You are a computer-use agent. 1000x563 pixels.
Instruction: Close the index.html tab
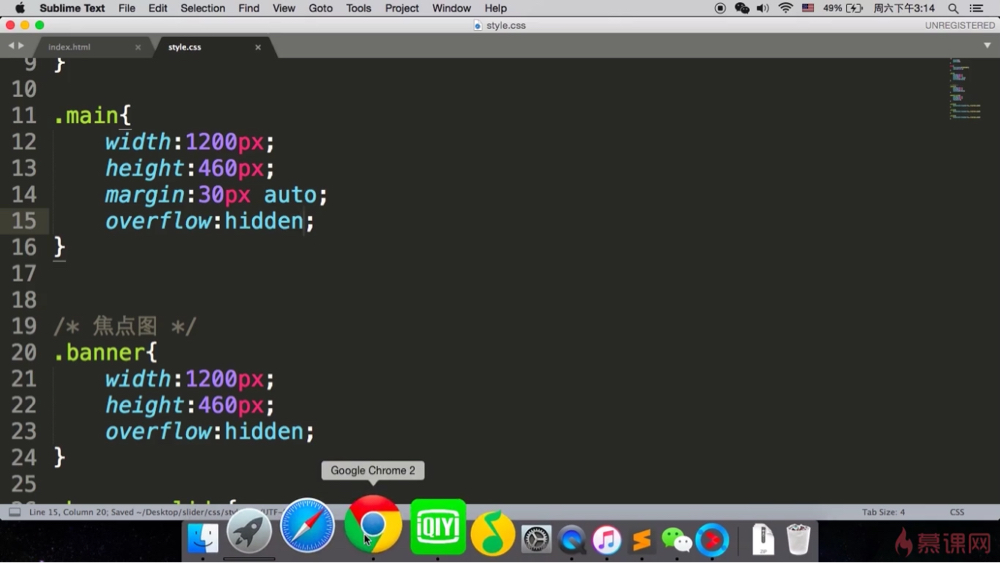138,47
